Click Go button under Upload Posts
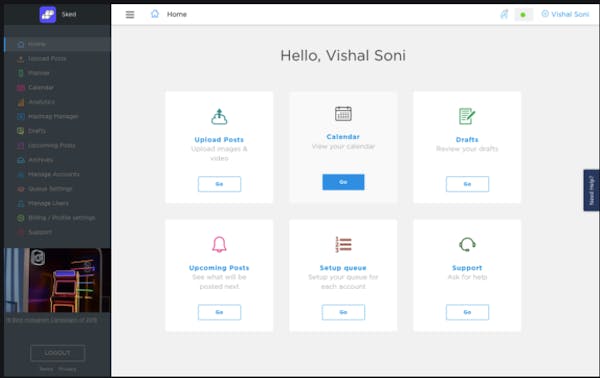This screenshot has height=378, width=600. click(x=219, y=184)
